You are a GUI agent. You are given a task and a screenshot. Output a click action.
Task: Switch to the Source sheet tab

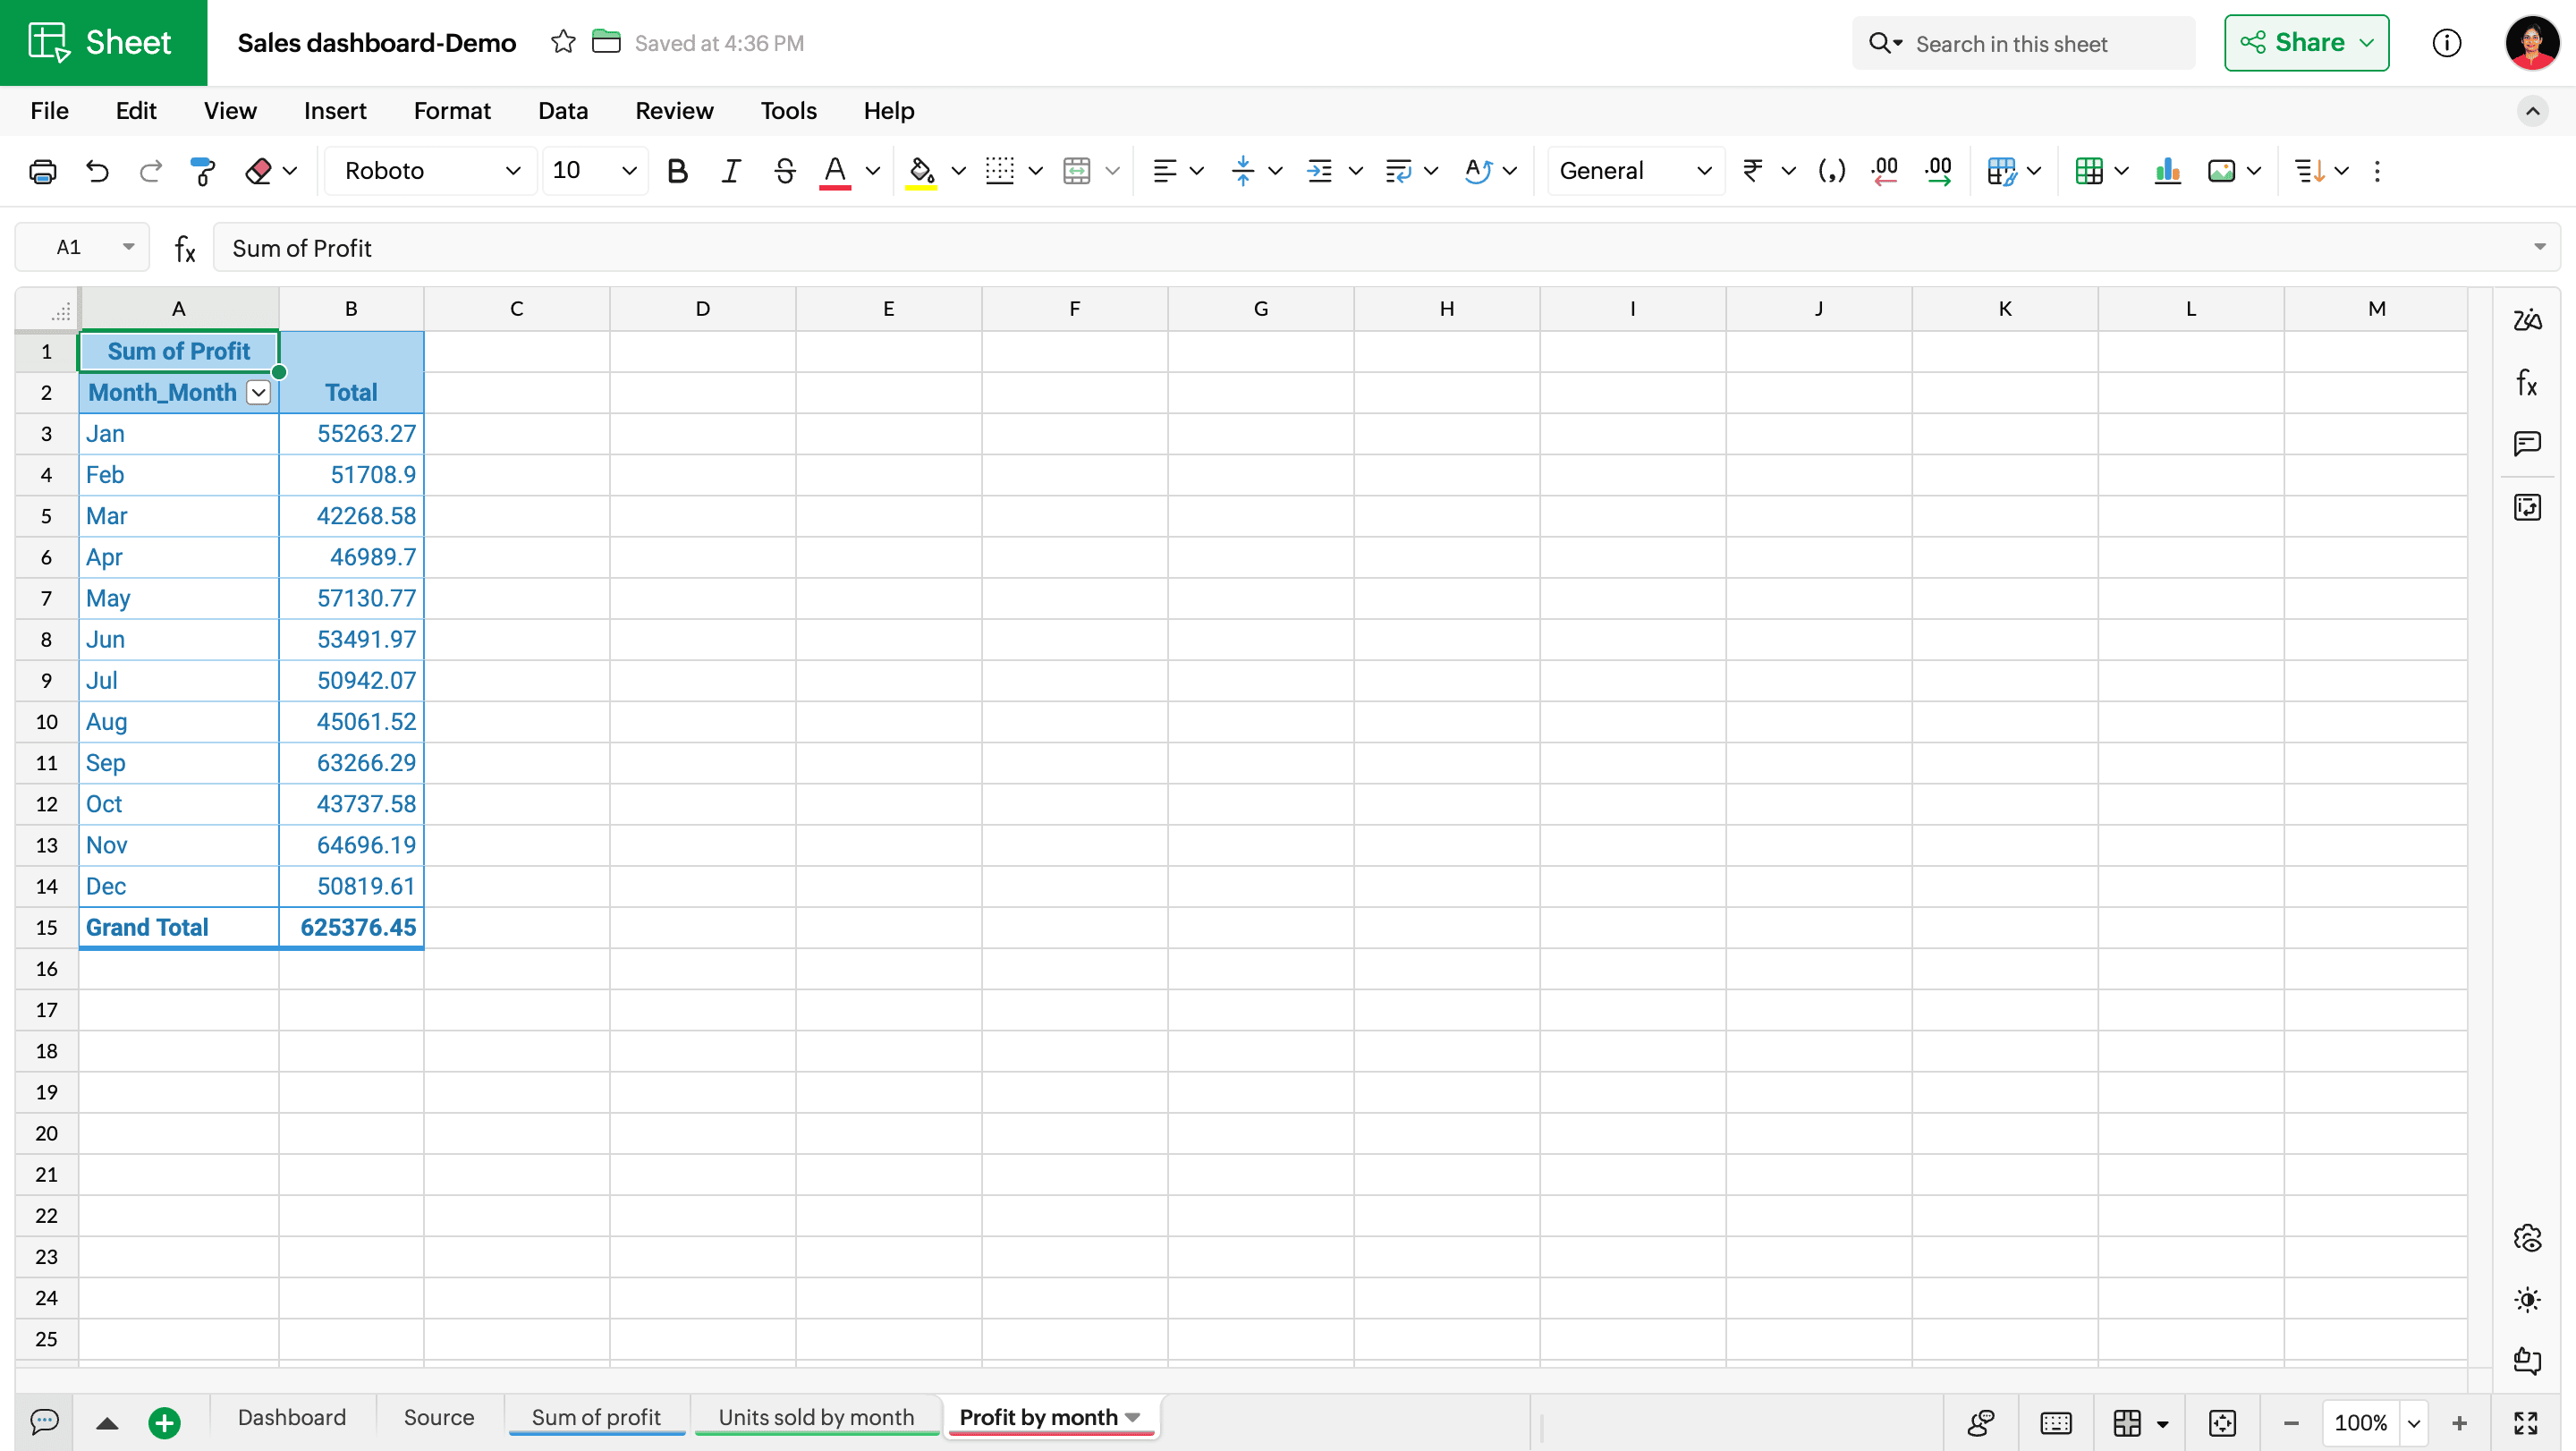pyautogui.click(x=439, y=1418)
